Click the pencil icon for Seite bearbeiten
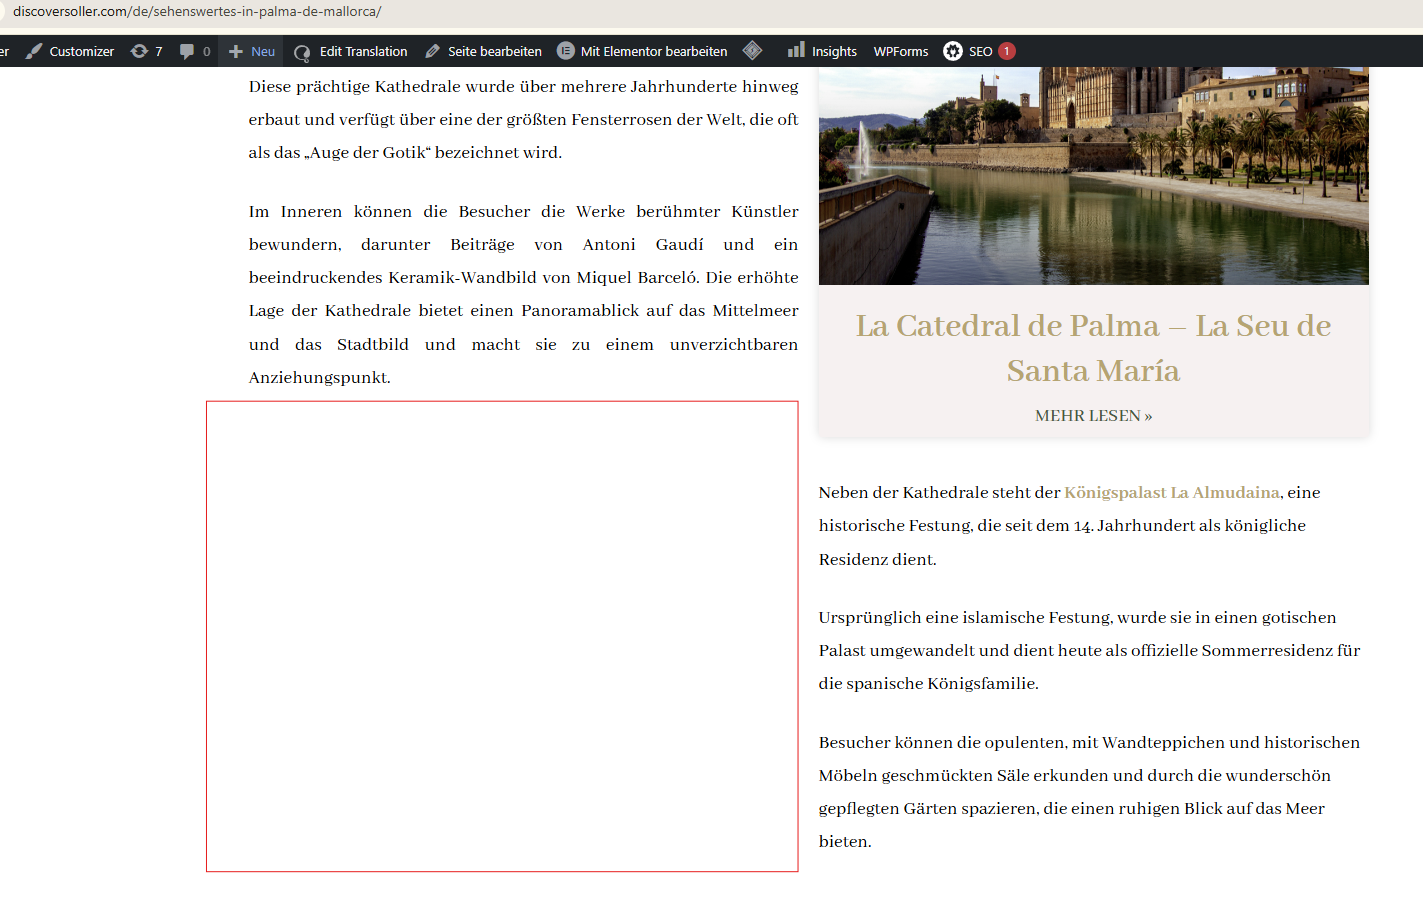The image size is (1423, 903). [x=433, y=51]
